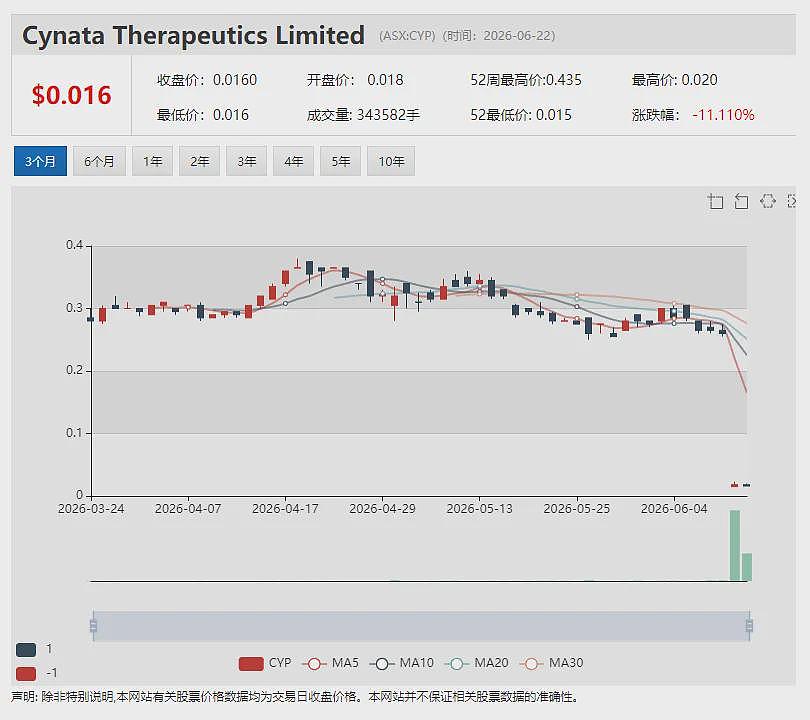Click the shorter green volume bar

coord(746,567)
